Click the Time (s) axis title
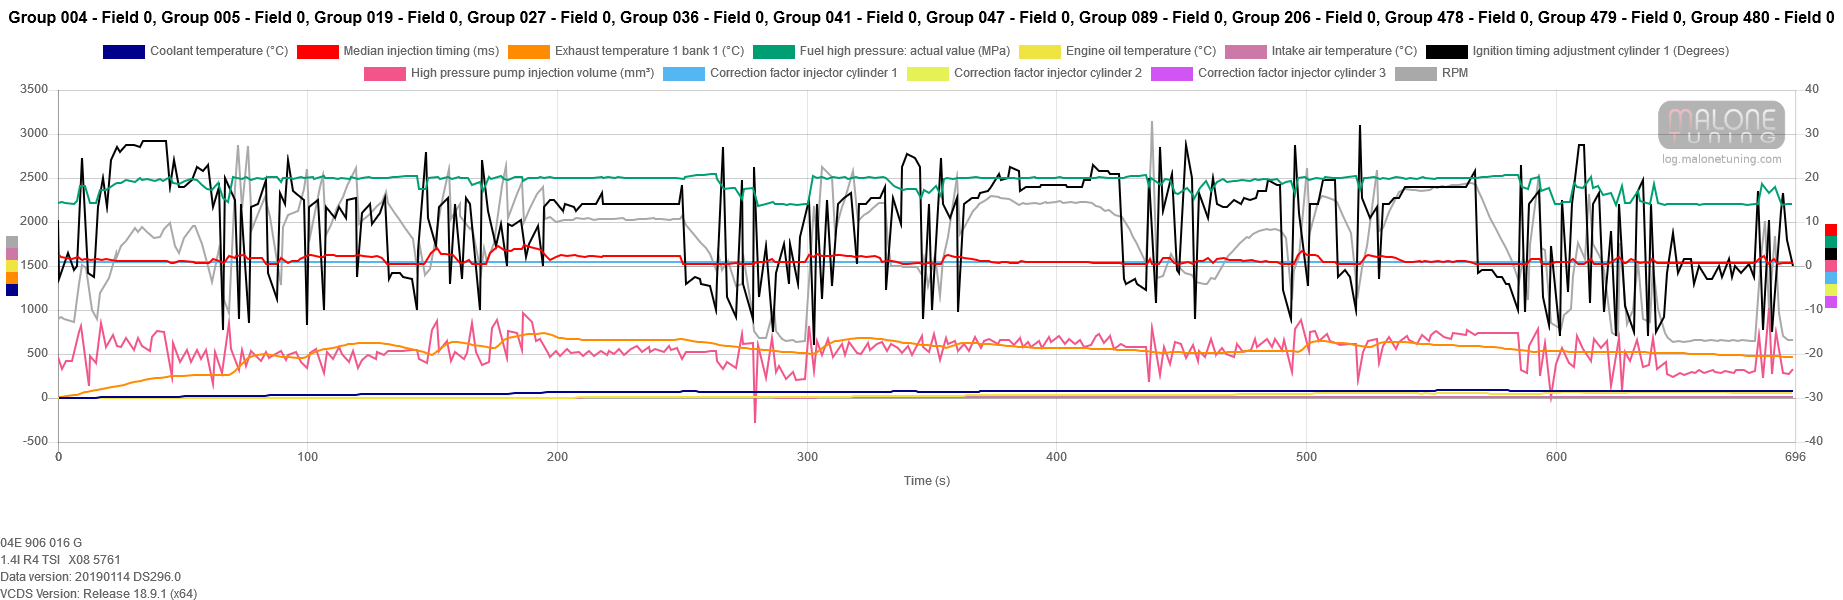This screenshot has height=600, width=1843. point(926,481)
